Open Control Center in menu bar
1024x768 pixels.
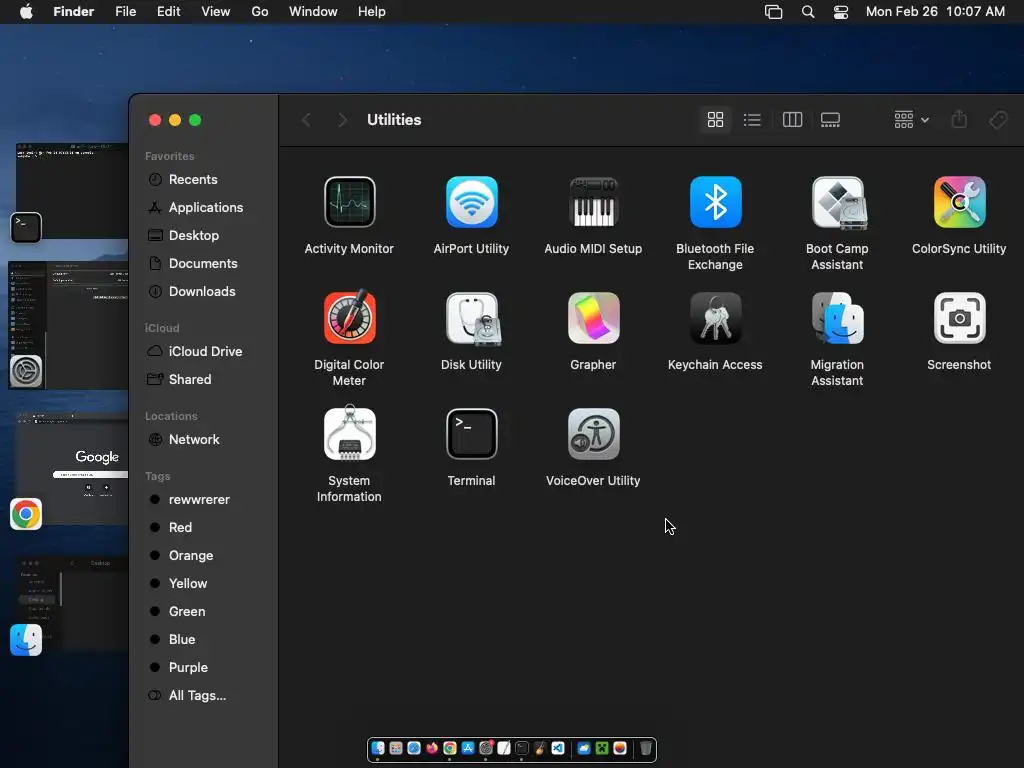tap(840, 12)
